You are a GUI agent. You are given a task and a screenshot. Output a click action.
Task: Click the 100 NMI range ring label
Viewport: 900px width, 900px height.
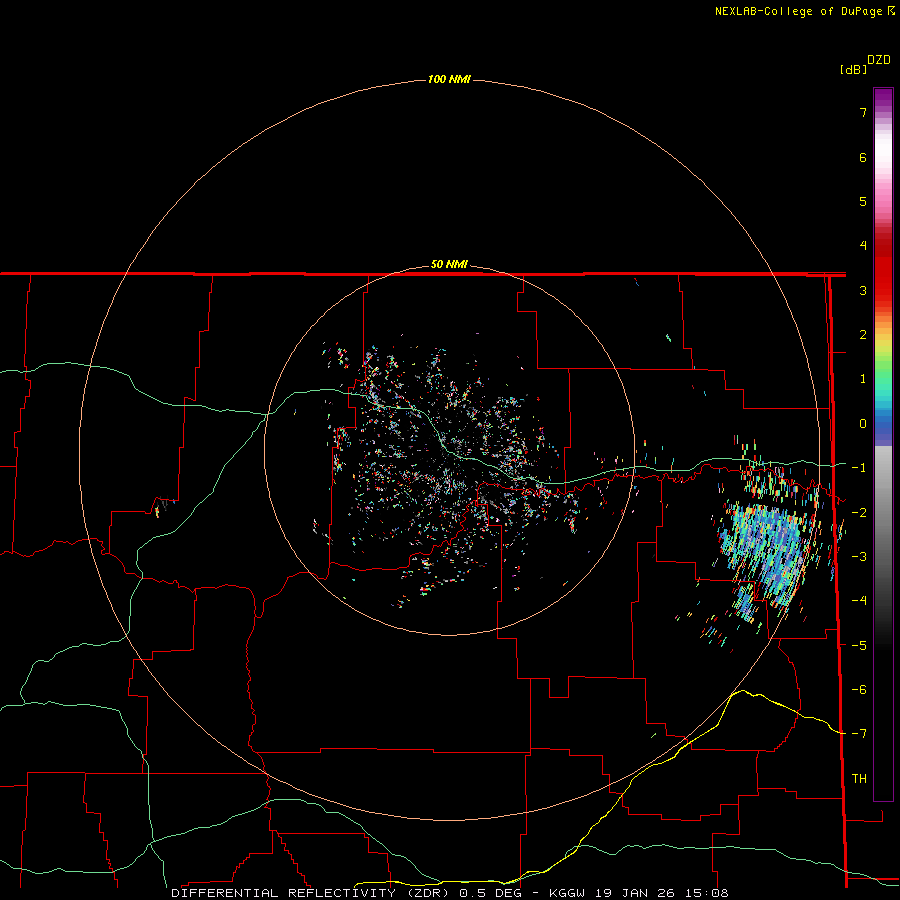[x=449, y=79]
